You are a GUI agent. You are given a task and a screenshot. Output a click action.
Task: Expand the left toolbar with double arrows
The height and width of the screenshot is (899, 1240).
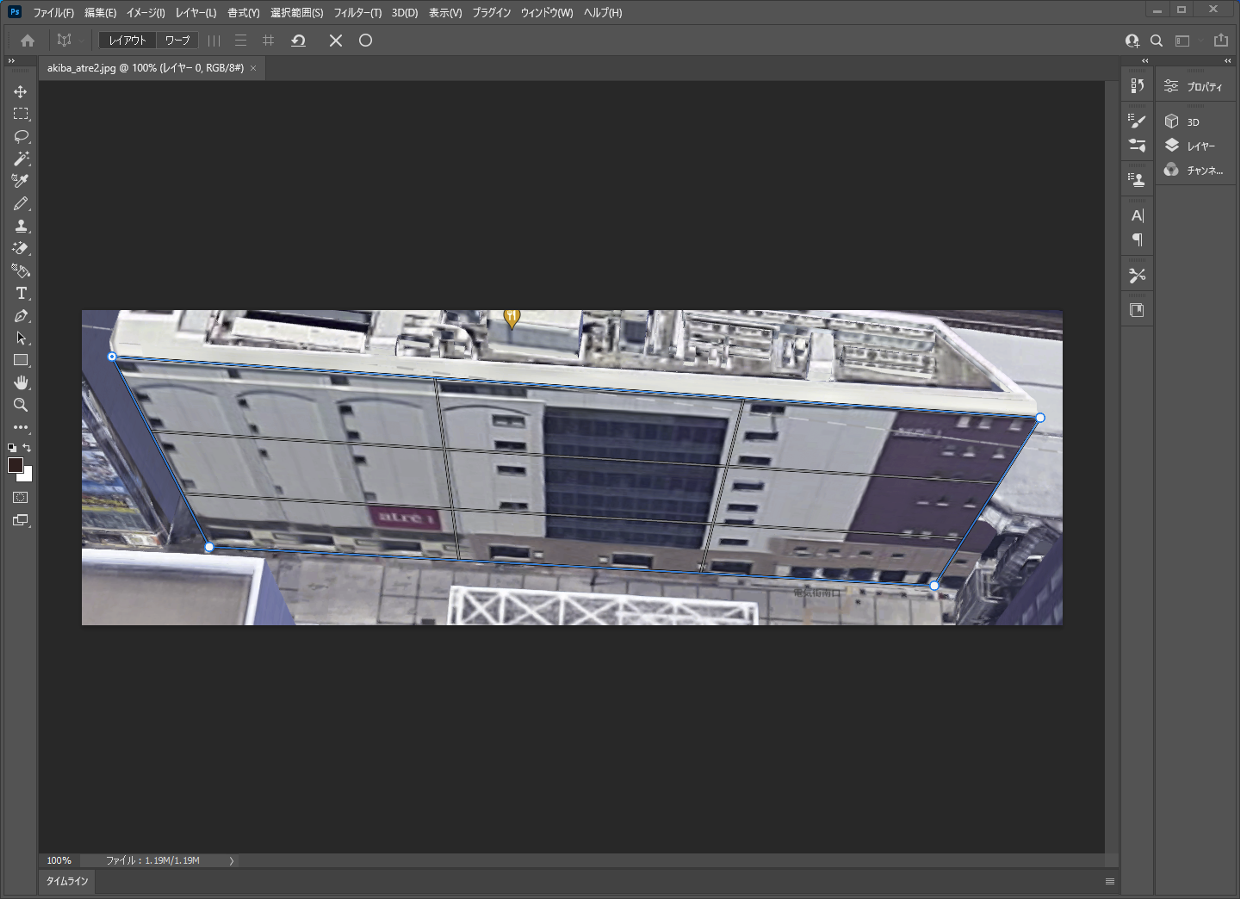[11, 62]
